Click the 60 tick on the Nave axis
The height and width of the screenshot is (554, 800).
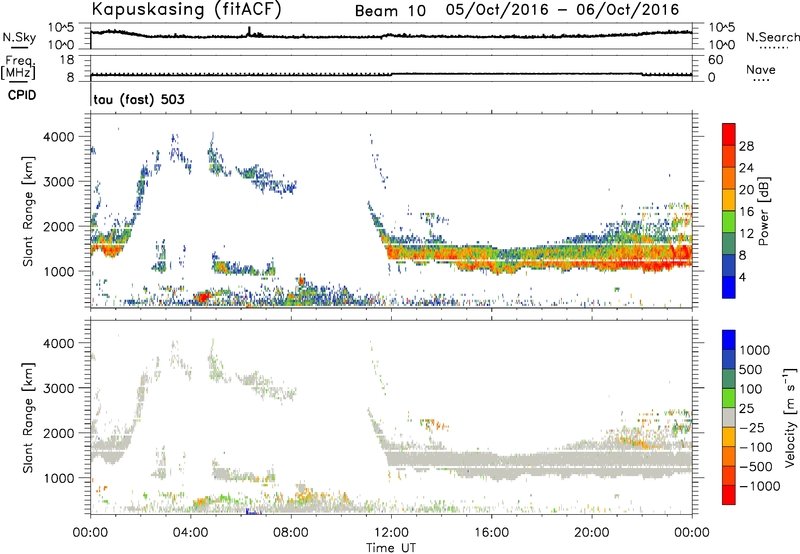(715, 60)
